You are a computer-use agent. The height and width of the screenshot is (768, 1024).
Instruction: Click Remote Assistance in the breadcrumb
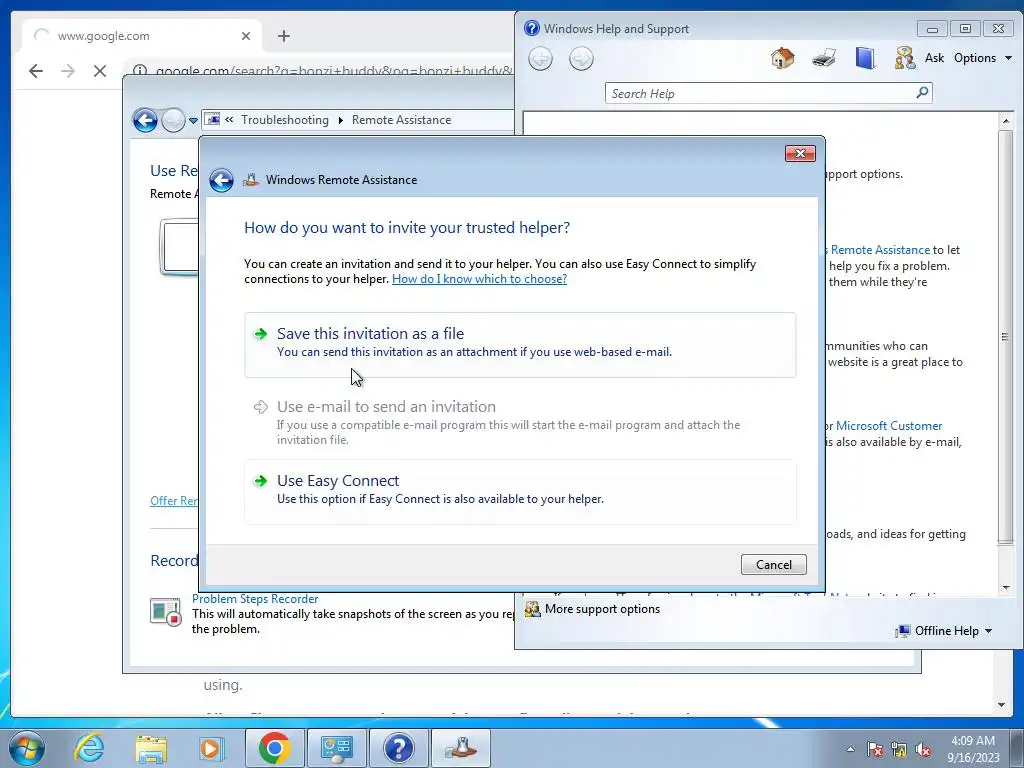point(401,120)
